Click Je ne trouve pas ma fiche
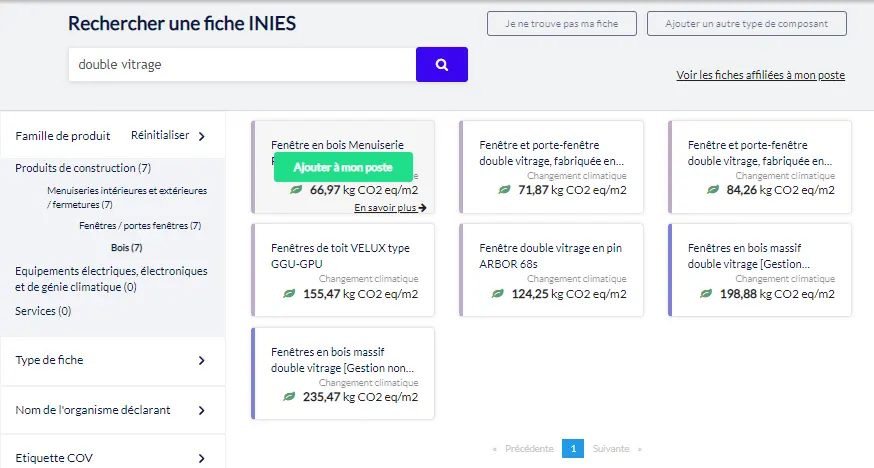 tap(562, 24)
